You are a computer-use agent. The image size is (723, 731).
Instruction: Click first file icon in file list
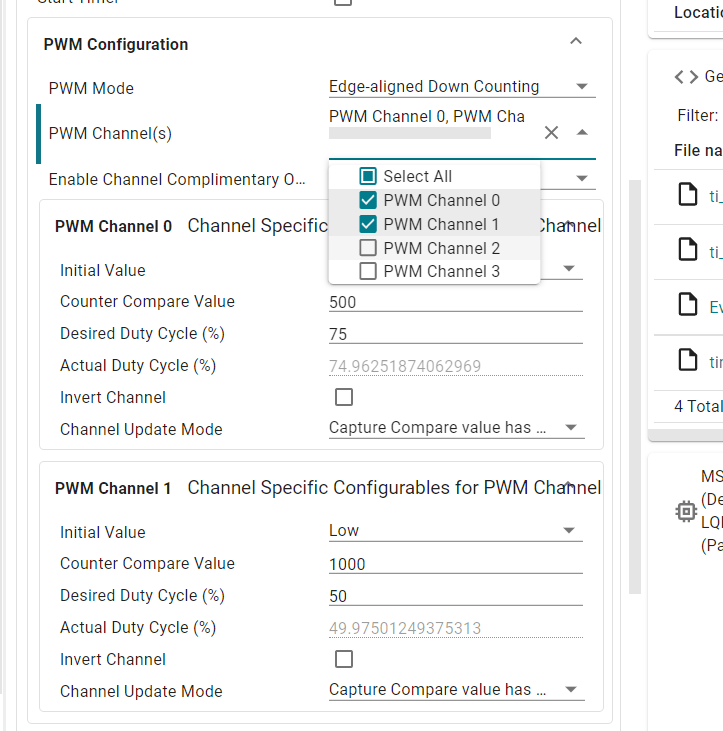coord(687,194)
